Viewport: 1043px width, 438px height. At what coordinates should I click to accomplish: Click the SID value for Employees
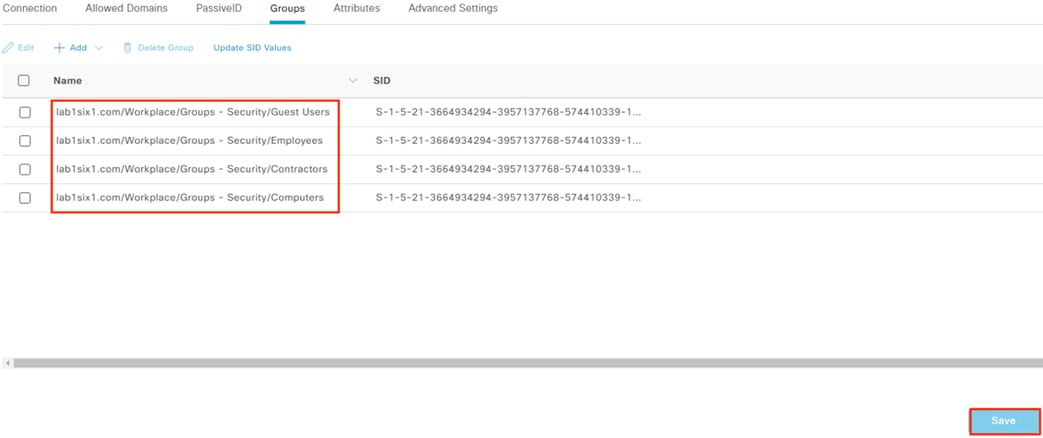tap(509, 141)
